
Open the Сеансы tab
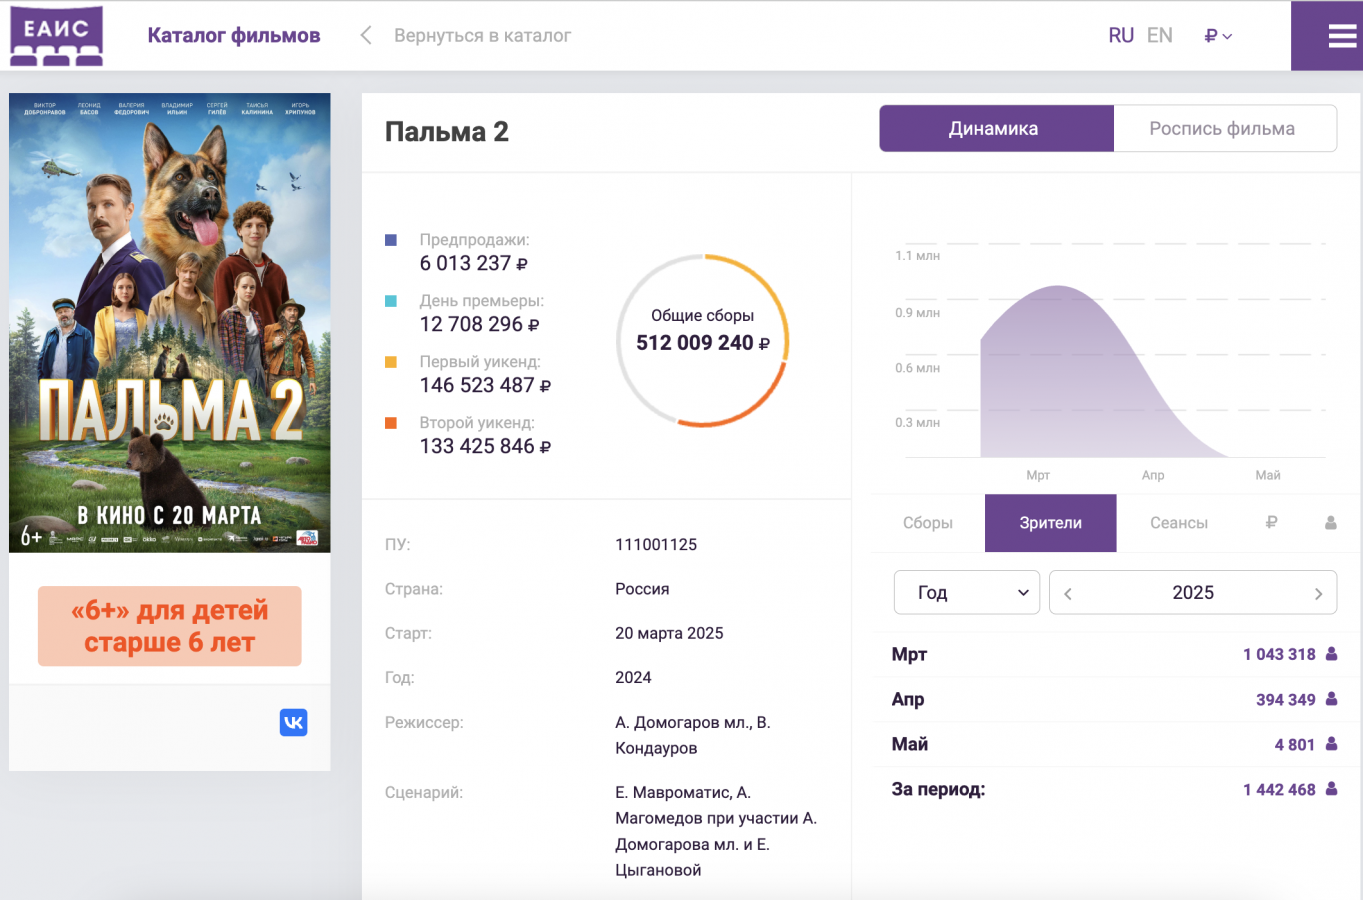1179,523
